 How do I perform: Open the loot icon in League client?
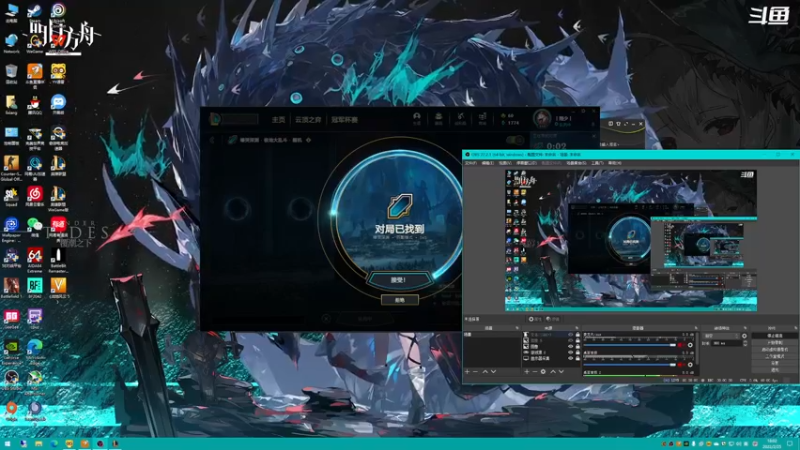click(460, 119)
